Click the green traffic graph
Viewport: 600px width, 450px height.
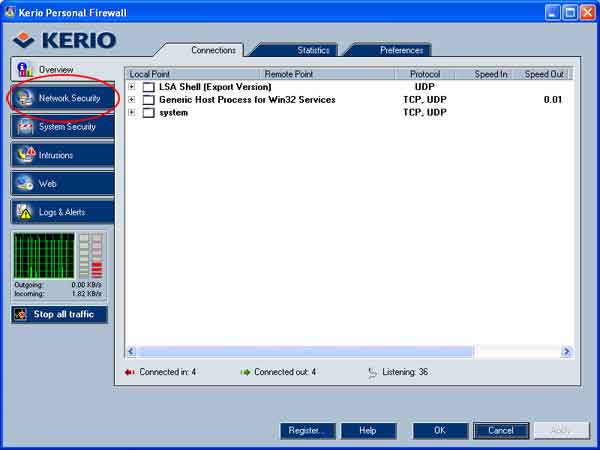click(44, 255)
